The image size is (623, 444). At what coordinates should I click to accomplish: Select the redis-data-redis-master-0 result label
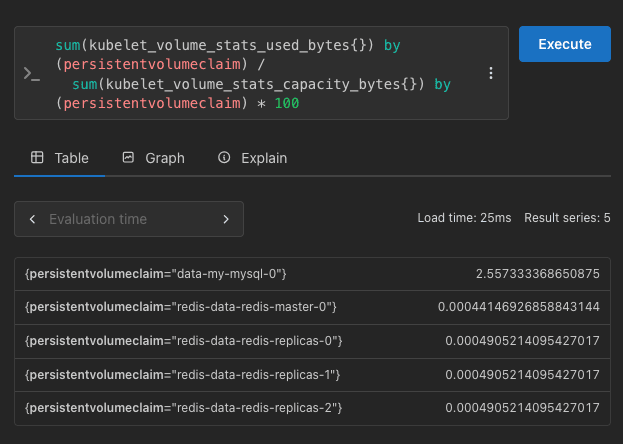[181, 307]
